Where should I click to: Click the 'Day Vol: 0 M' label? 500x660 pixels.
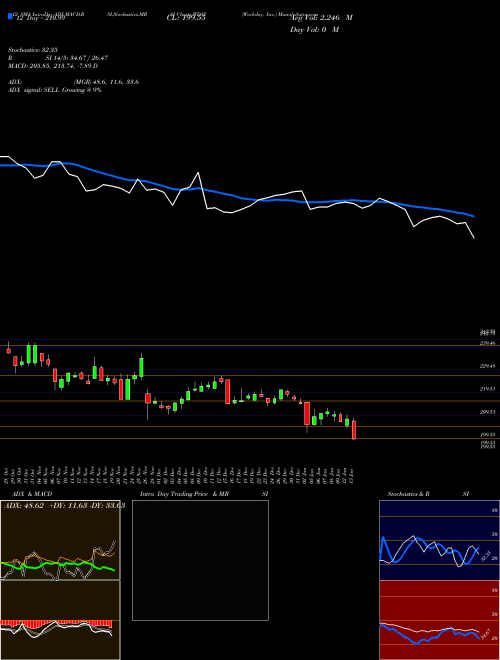click(314, 30)
